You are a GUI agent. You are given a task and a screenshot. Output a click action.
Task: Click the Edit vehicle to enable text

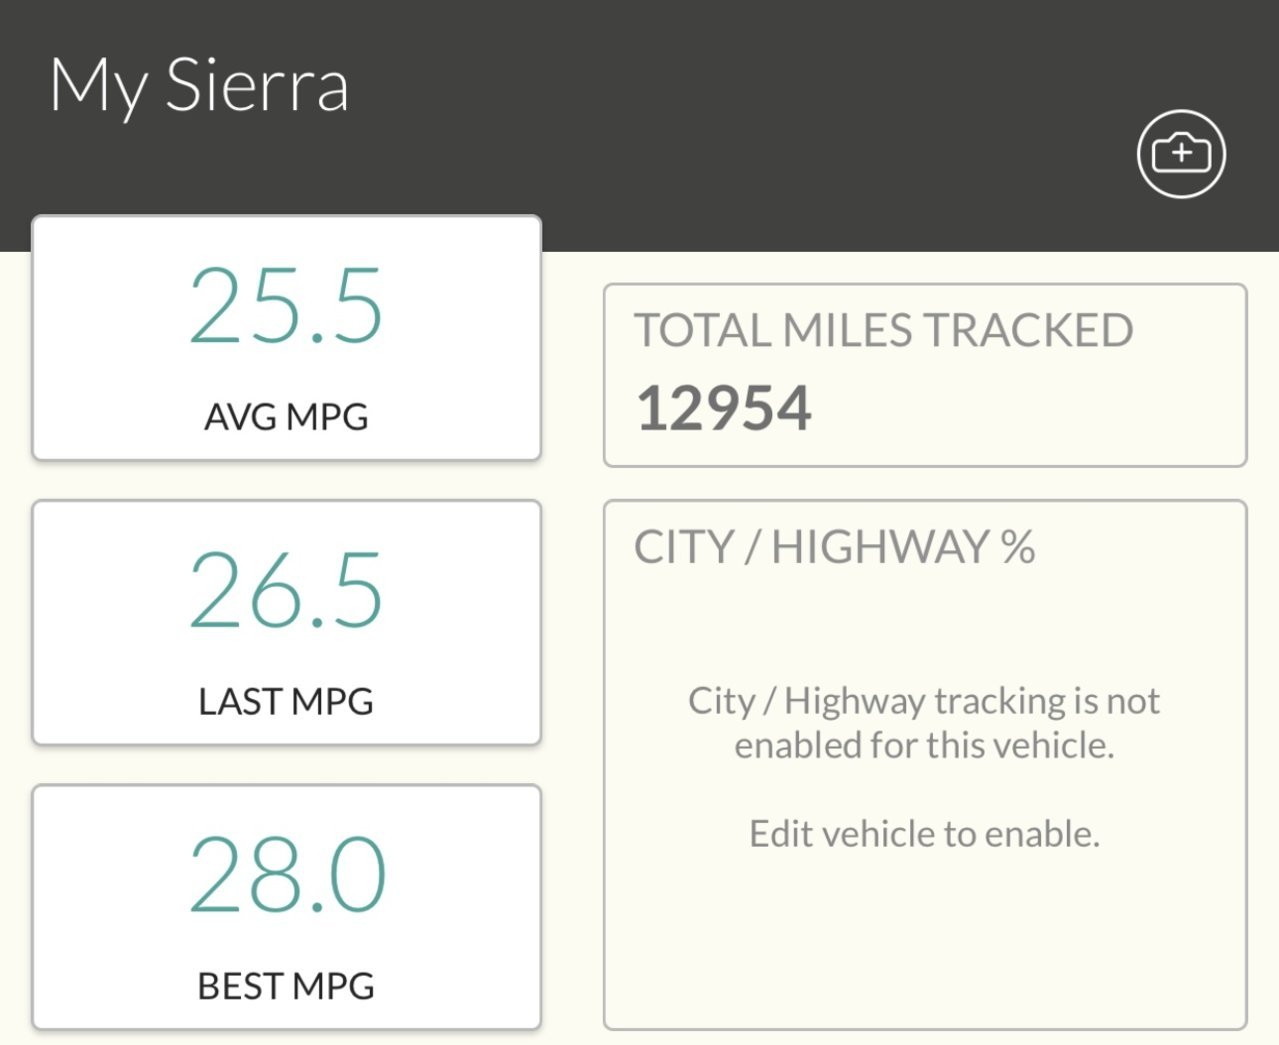[925, 834]
